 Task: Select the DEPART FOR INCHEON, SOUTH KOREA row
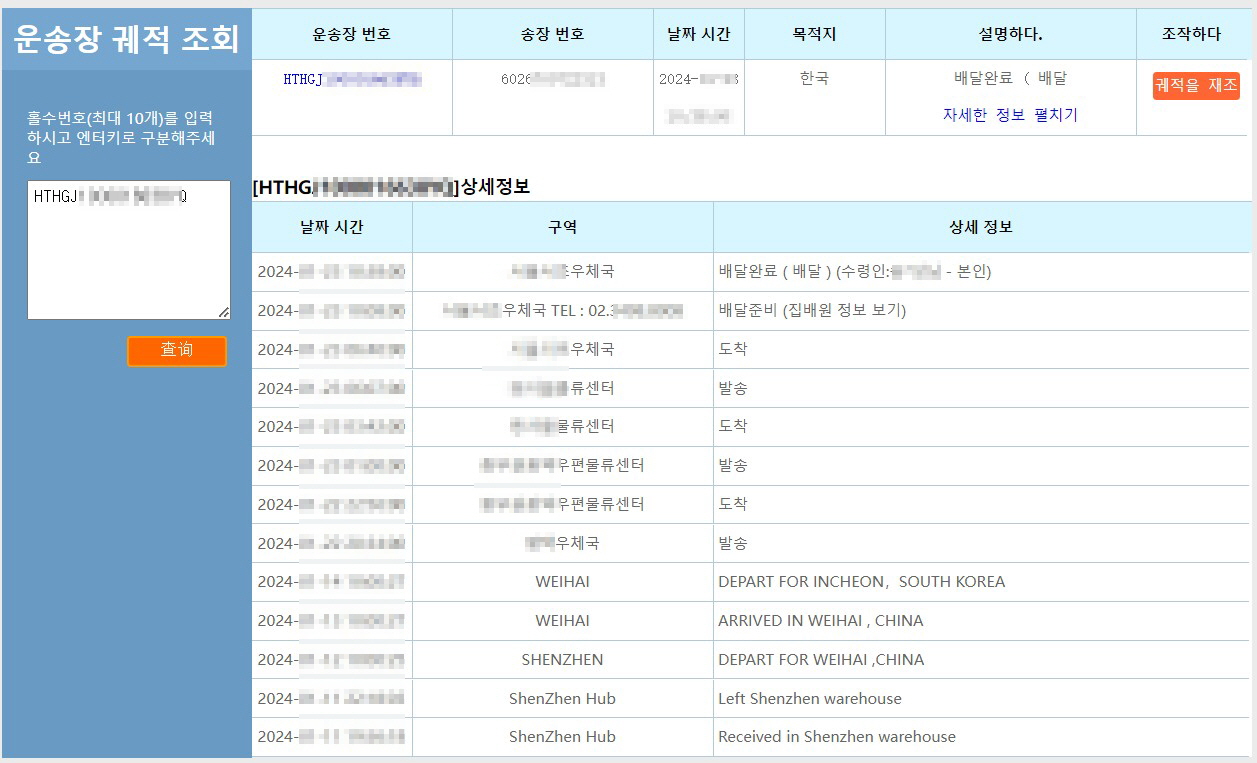(x=751, y=582)
